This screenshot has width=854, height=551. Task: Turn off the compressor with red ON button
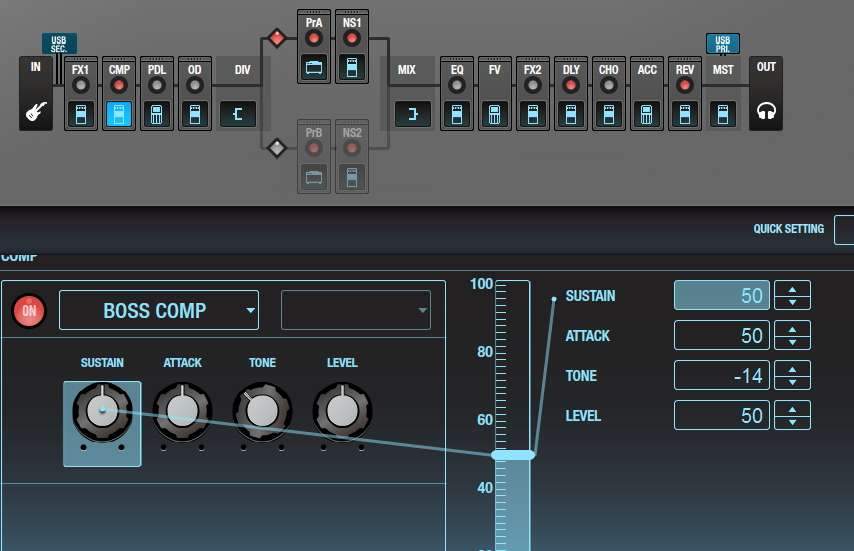pos(29,311)
